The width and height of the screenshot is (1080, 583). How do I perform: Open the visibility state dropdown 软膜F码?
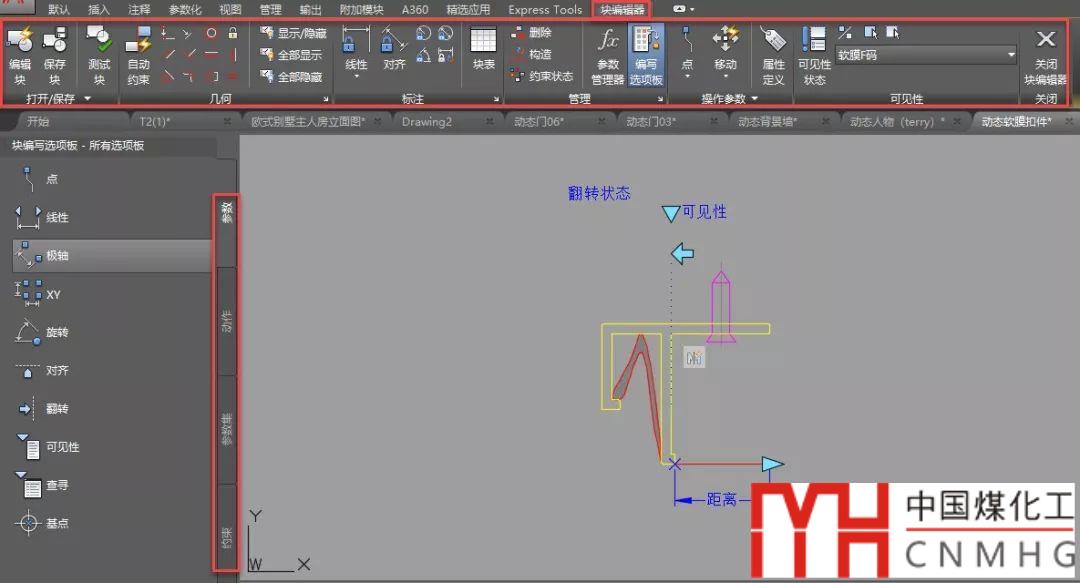tap(925, 55)
